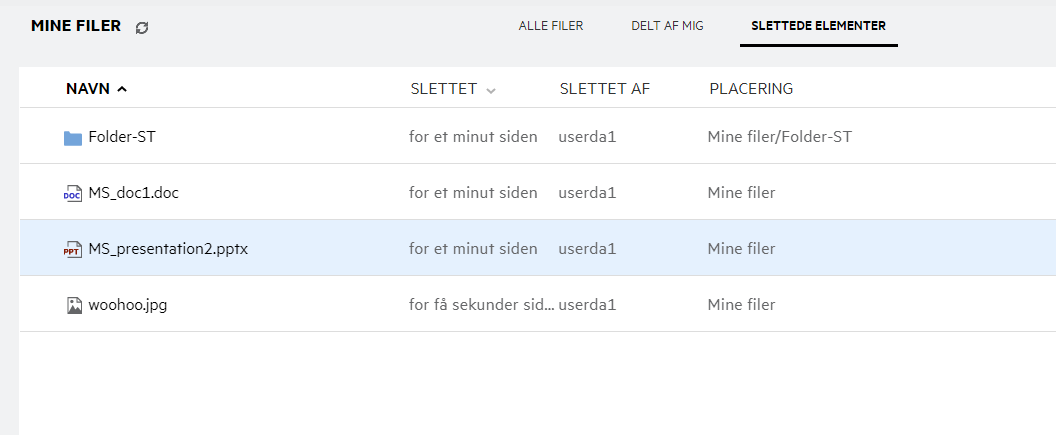
Task: Open the Folder-ST item name
Action: [x=122, y=137]
